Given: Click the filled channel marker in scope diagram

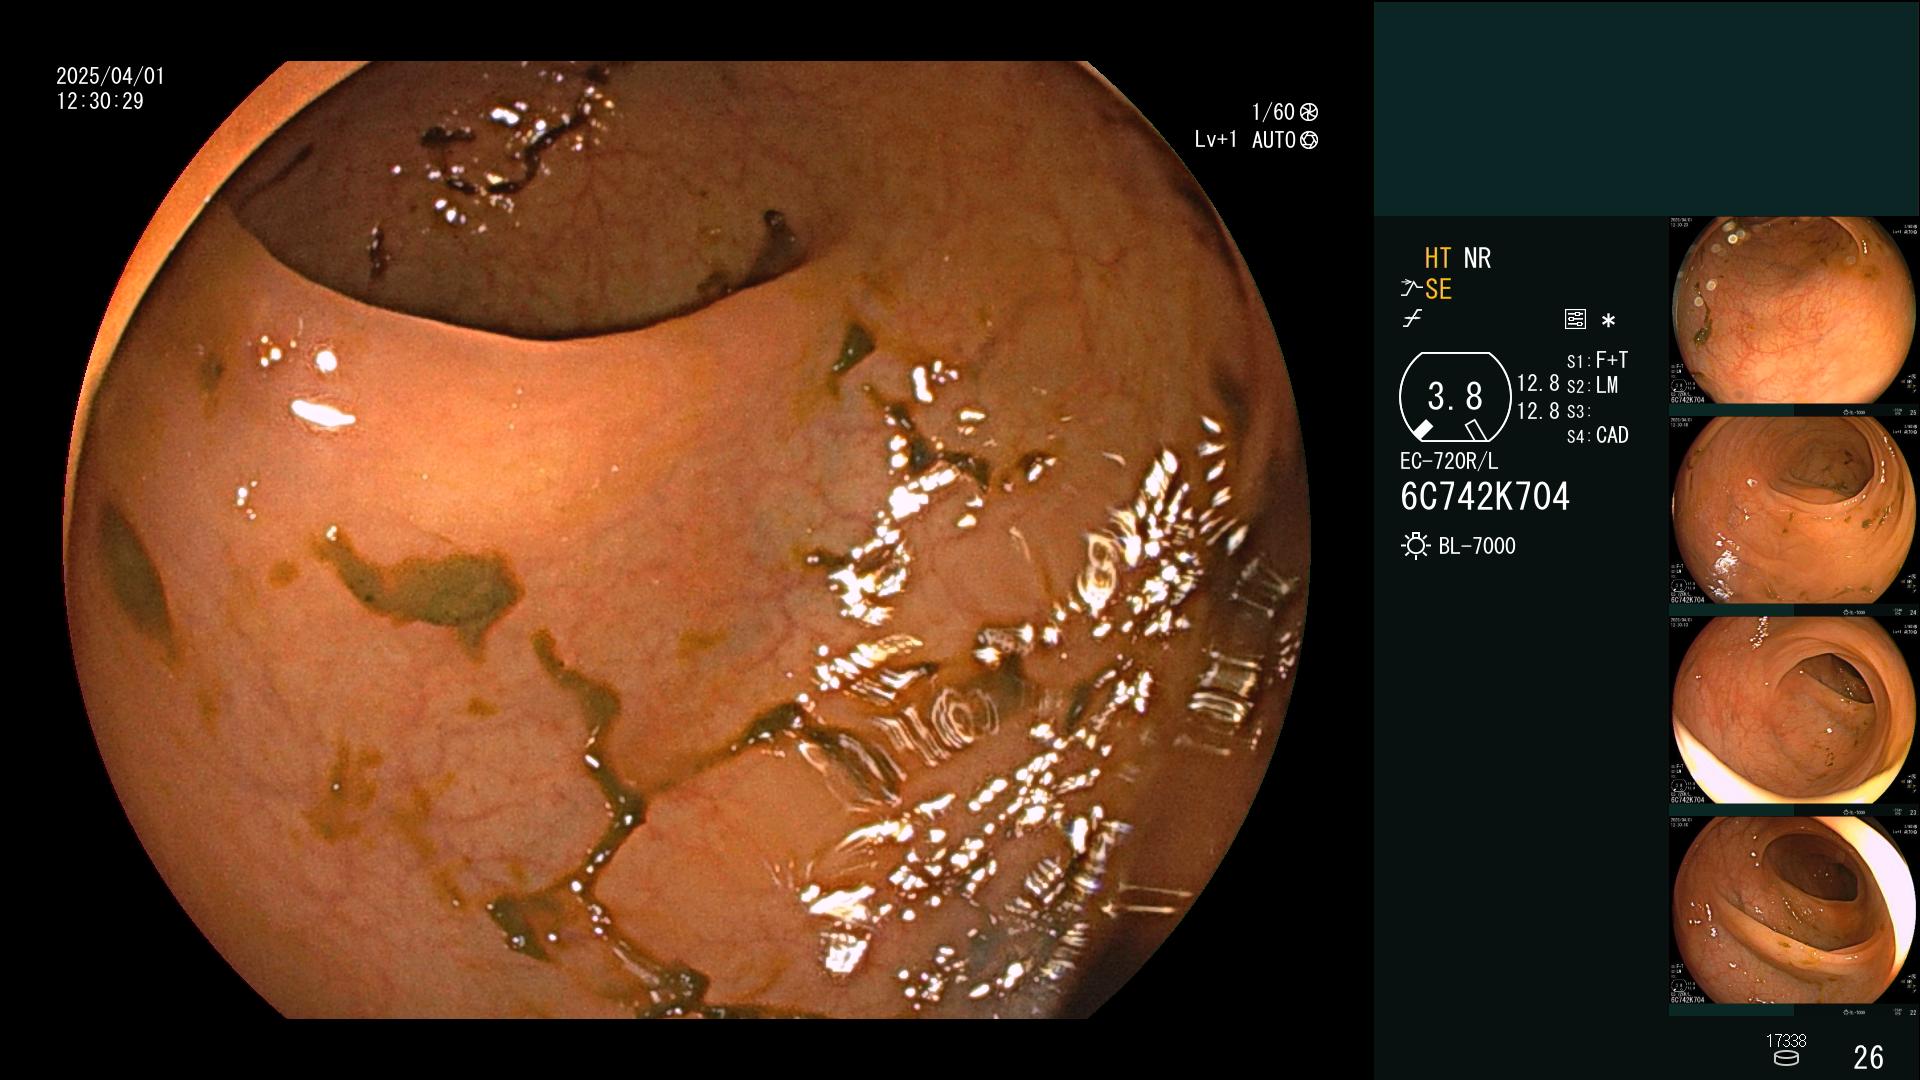Looking at the screenshot, I should [1422, 429].
